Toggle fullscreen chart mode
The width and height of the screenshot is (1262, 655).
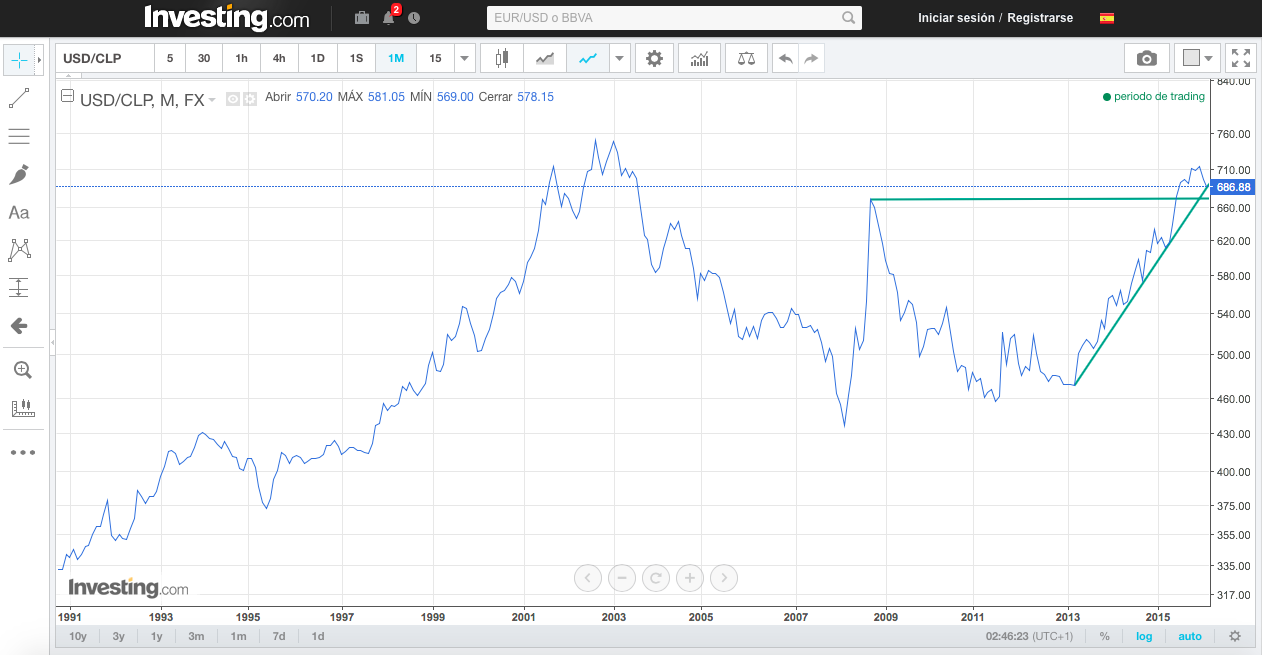pos(1240,59)
